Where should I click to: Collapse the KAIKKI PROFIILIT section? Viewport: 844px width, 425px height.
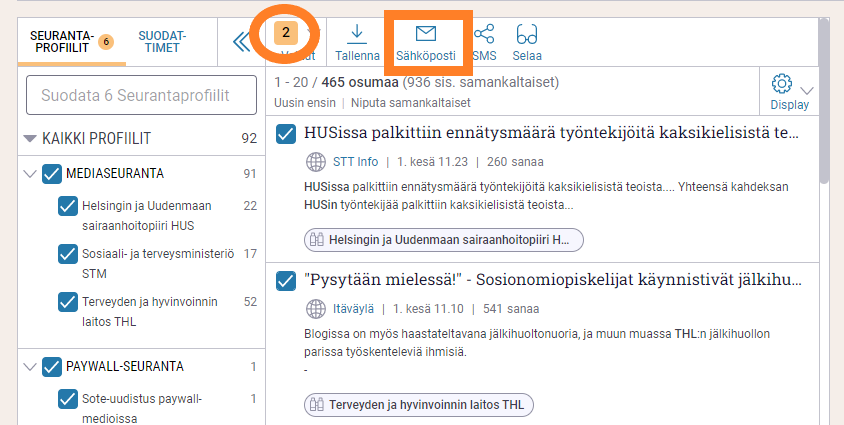point(31,138)
